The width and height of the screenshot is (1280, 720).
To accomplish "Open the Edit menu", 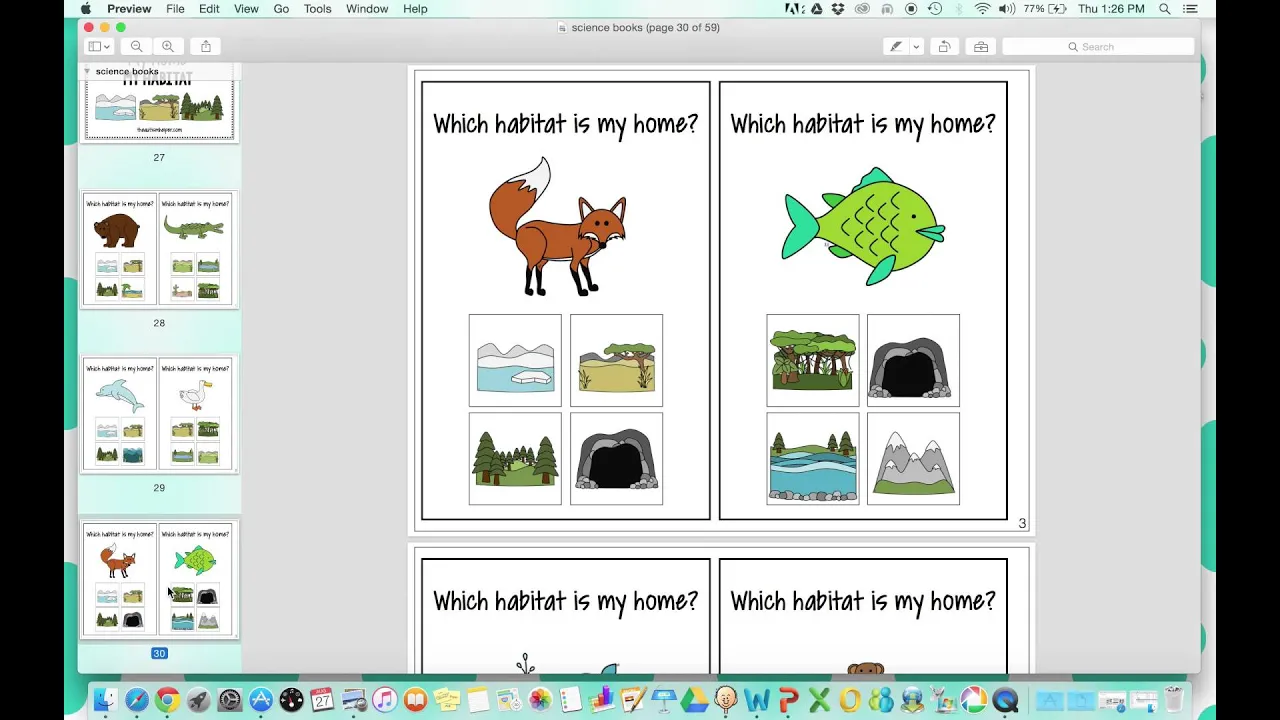I will click(209, 8).
